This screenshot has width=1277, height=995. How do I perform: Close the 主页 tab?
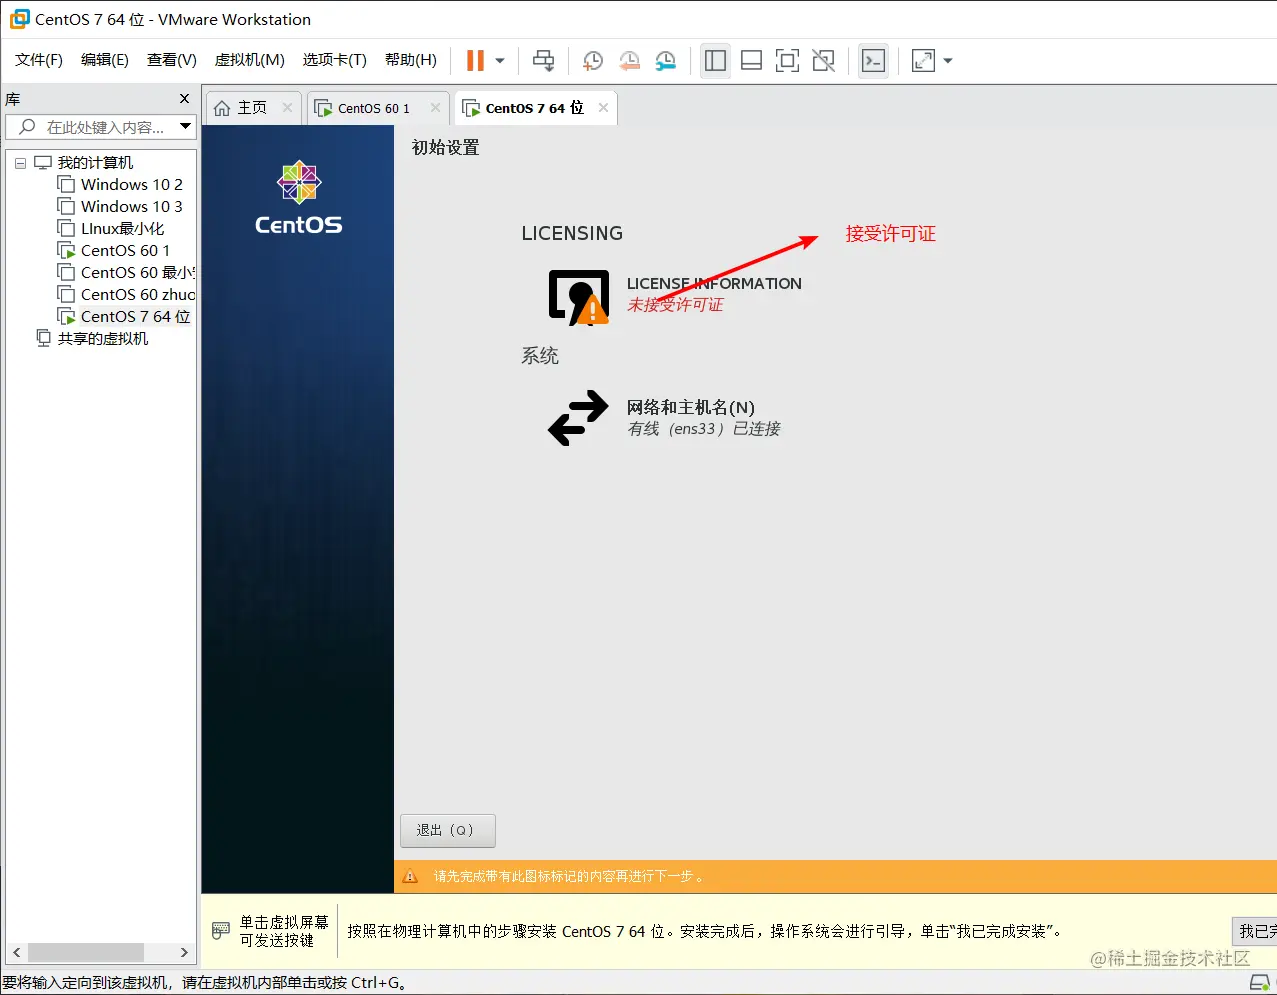(287, 108)
